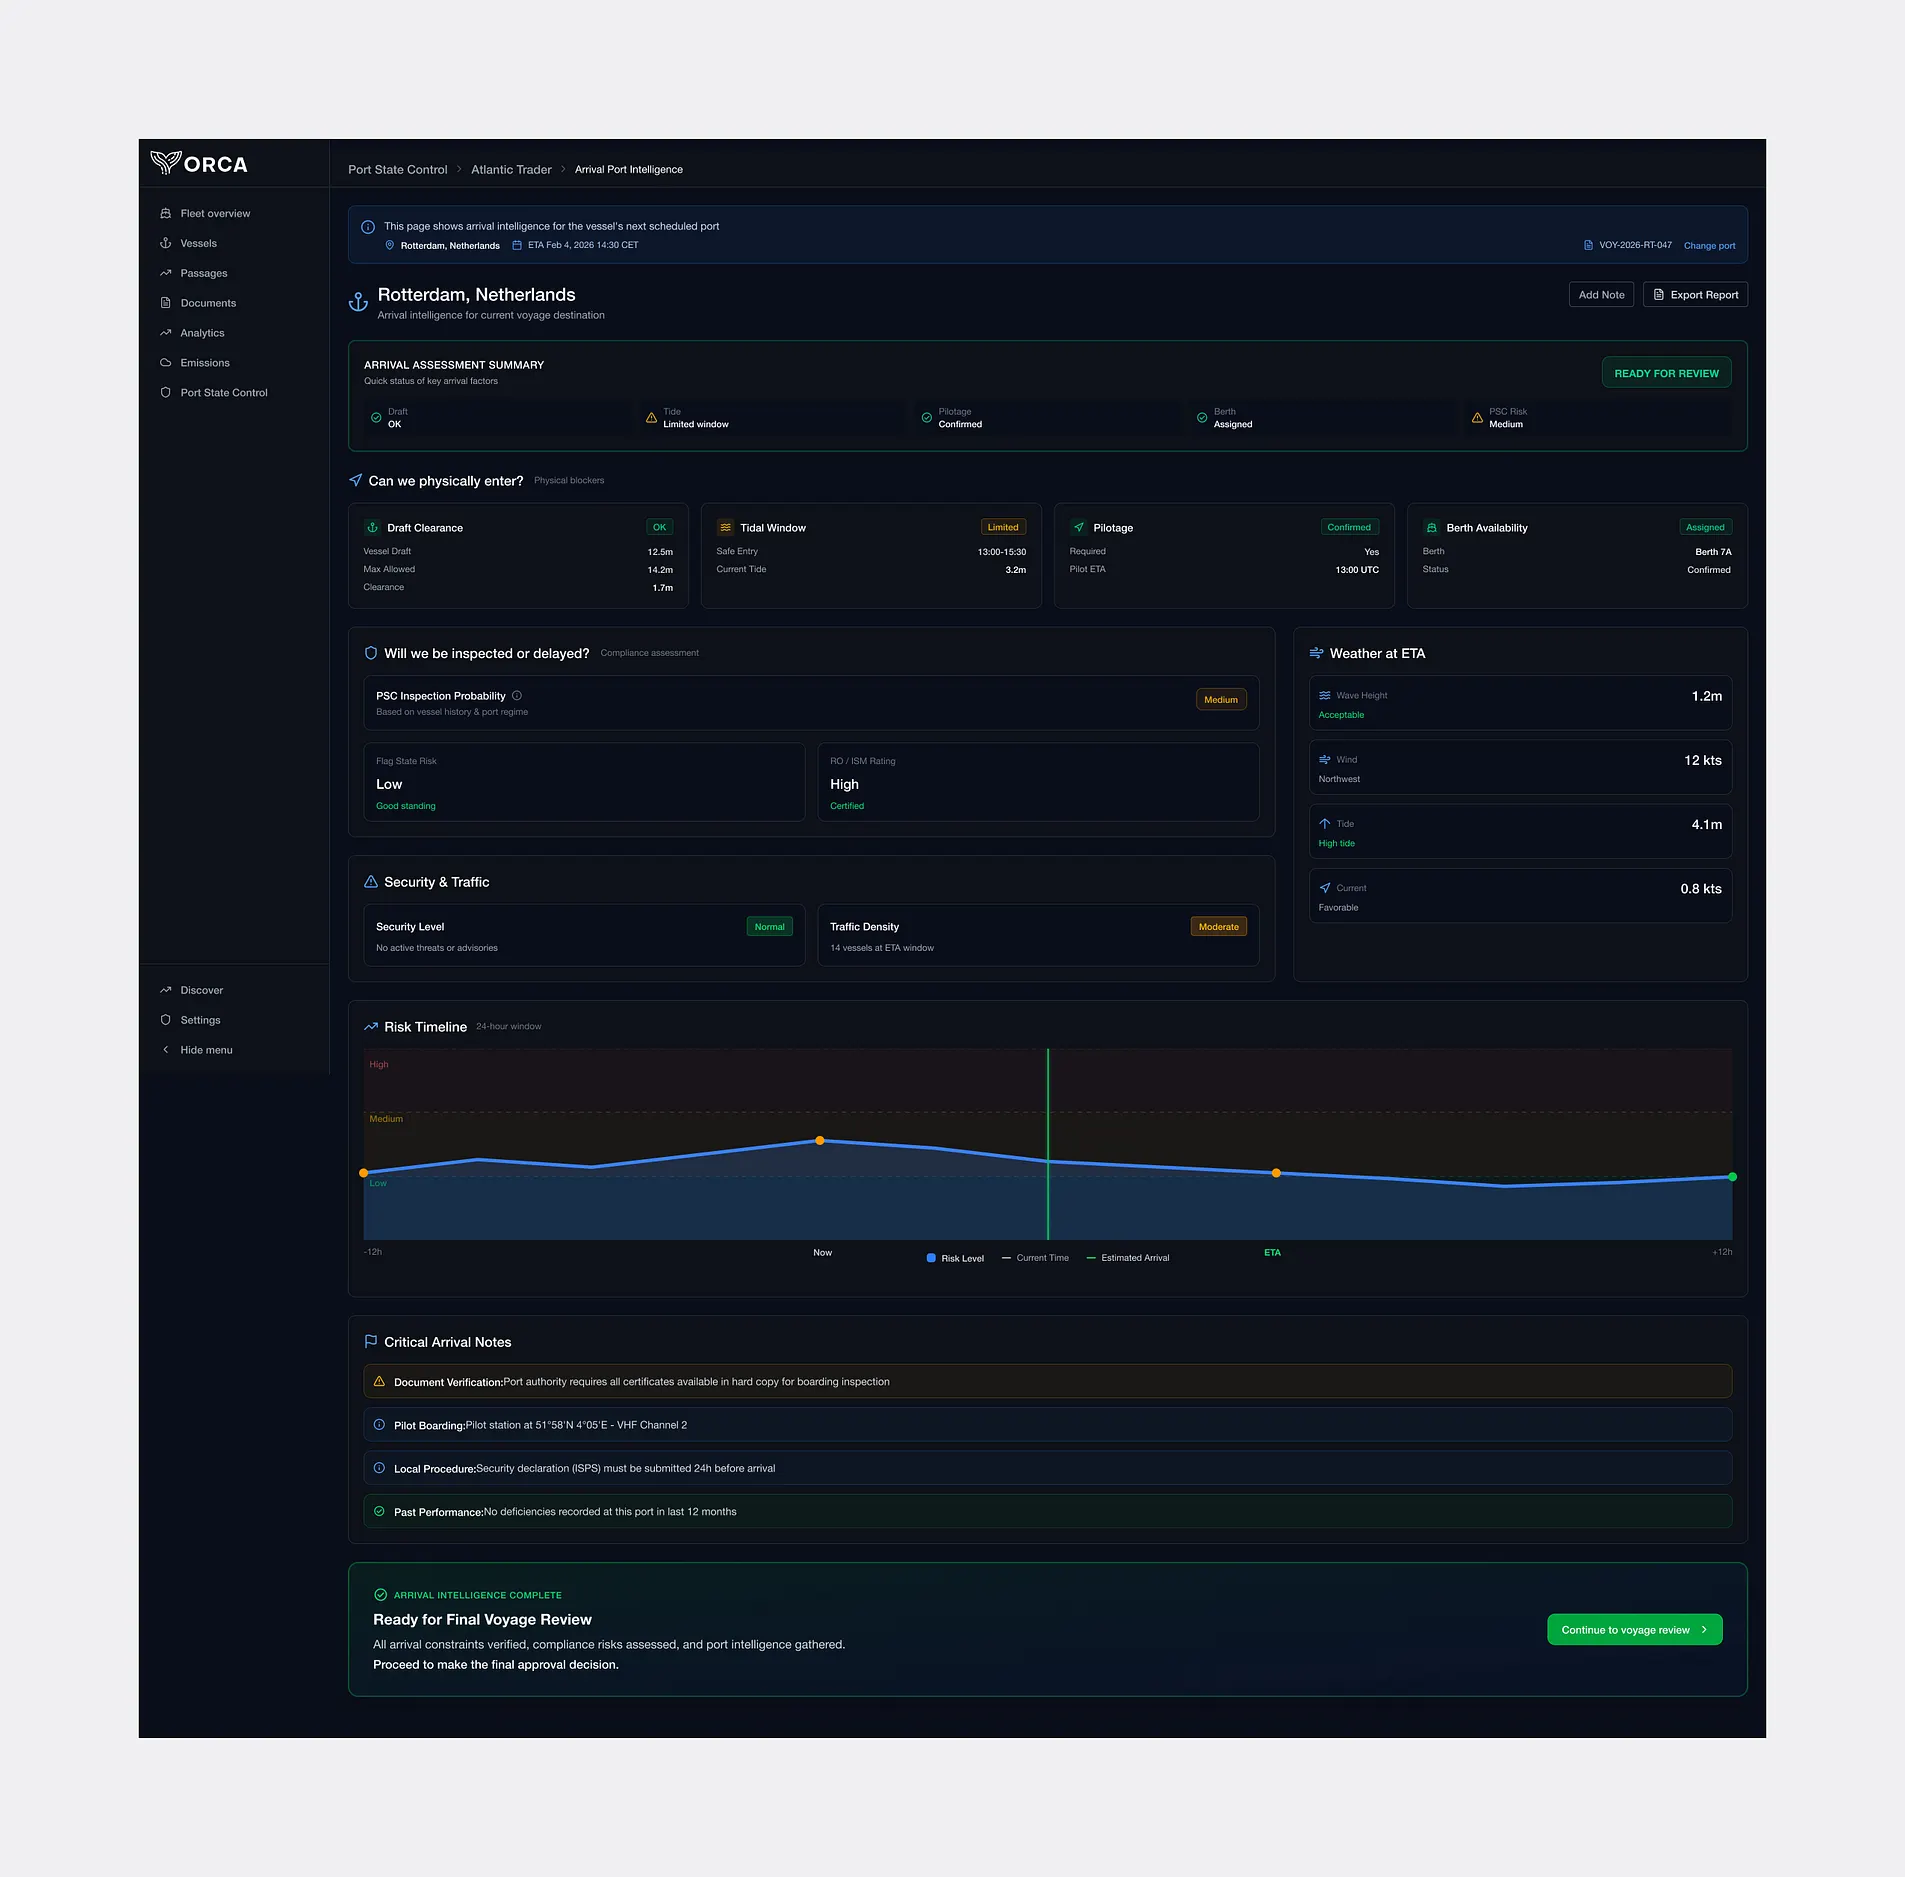Go to Emissions in the sidebar
Viewport: 1905px width, 1877px height.
(x=205, y=363)
